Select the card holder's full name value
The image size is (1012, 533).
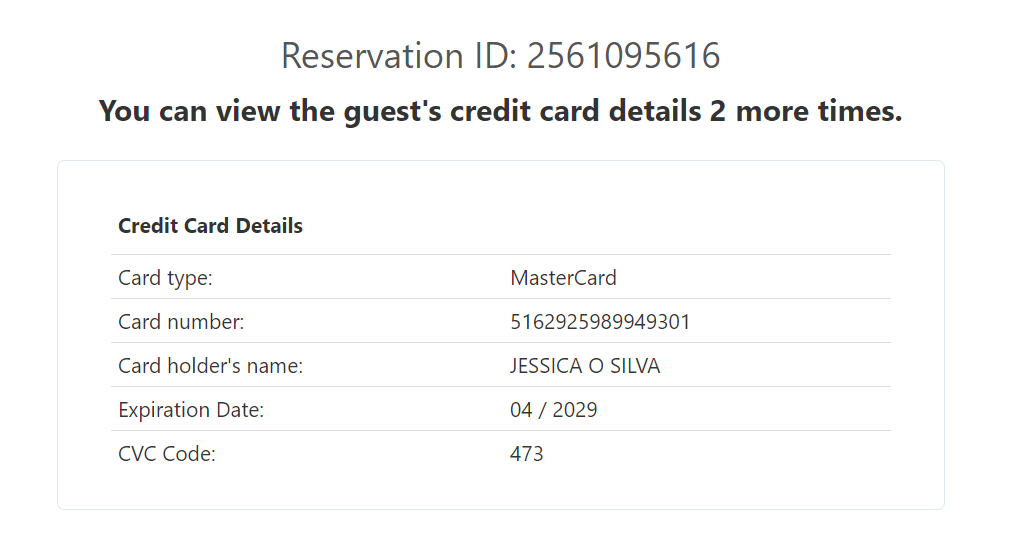pyautogui.click(x=585, y=366)
